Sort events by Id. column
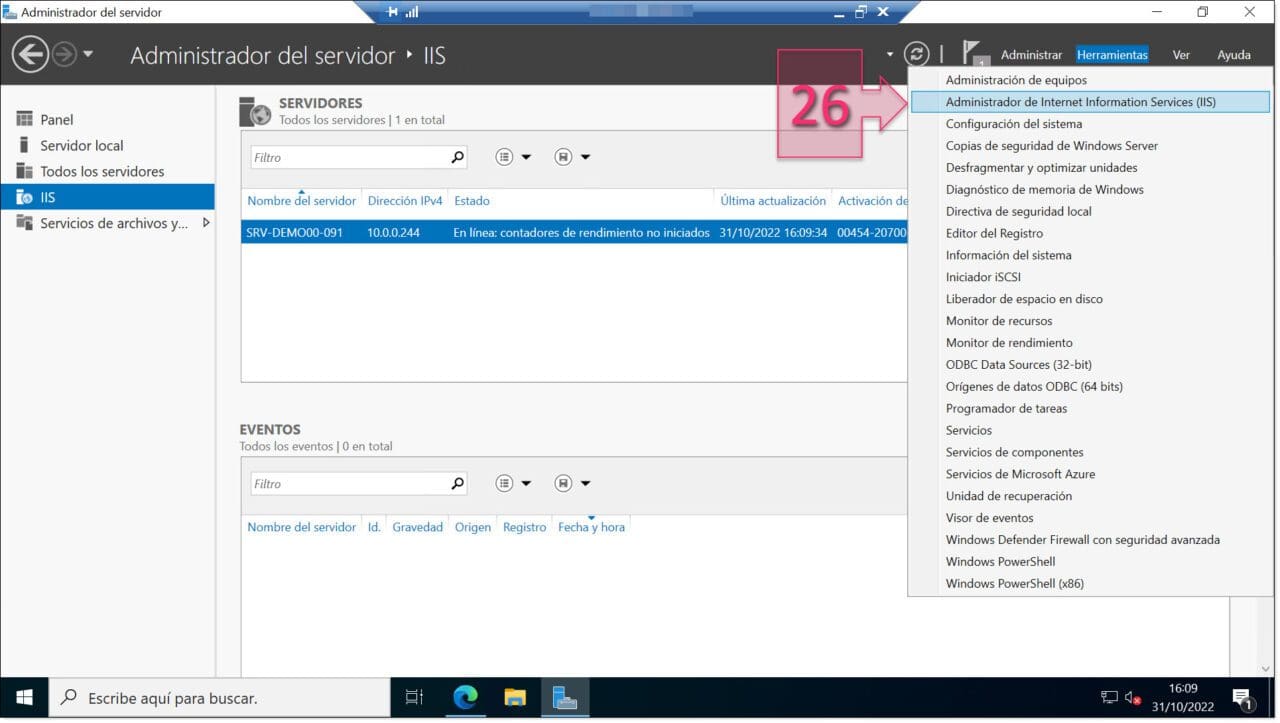 click(374, 527)
